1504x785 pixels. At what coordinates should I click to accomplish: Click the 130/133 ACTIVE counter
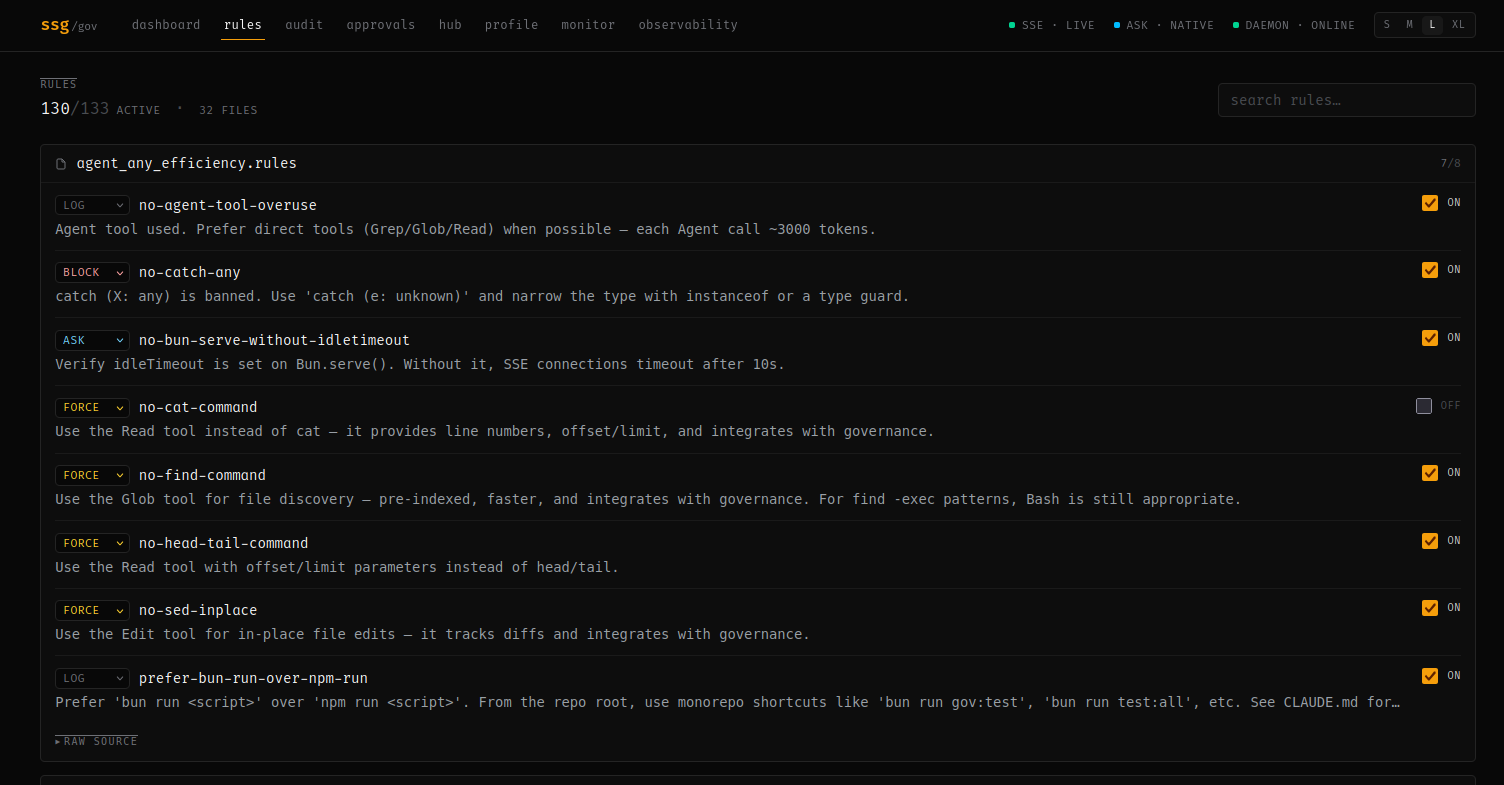point(100,109)
